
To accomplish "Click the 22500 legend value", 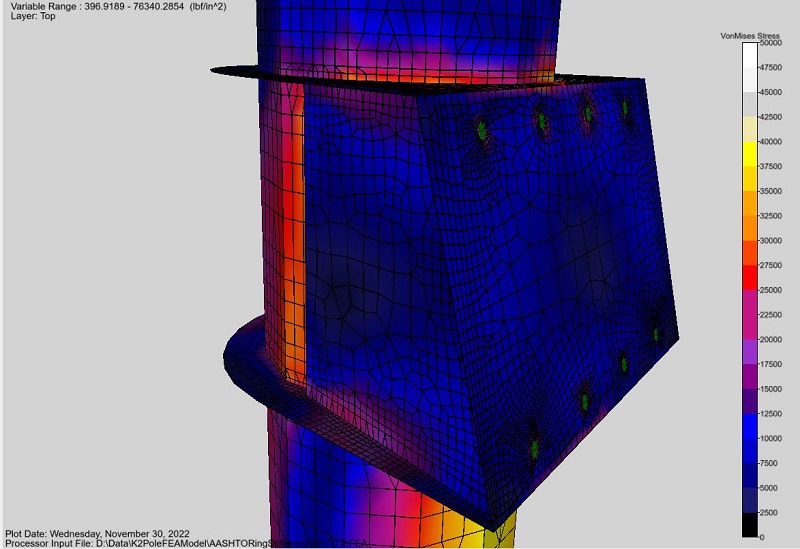I will point(770,315).
